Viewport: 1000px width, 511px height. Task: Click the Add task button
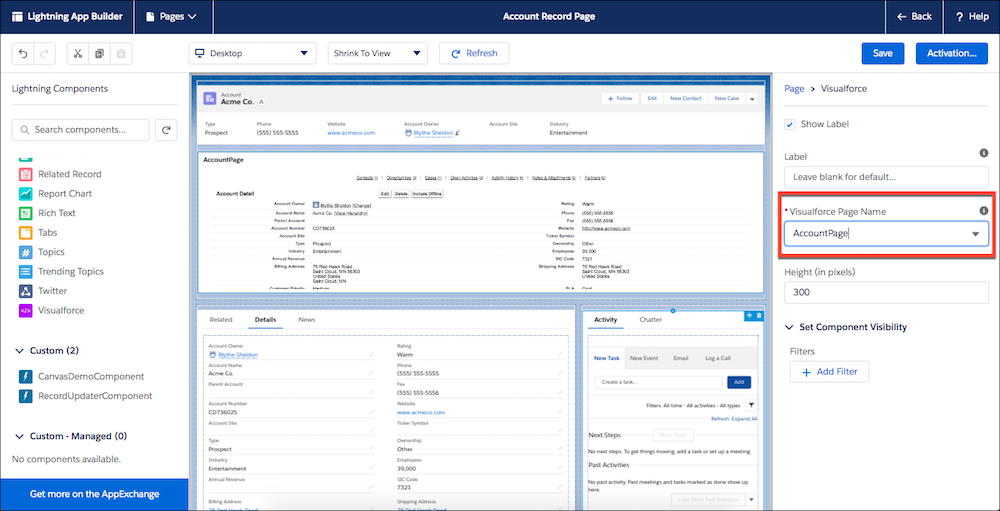tap(739, 382)
